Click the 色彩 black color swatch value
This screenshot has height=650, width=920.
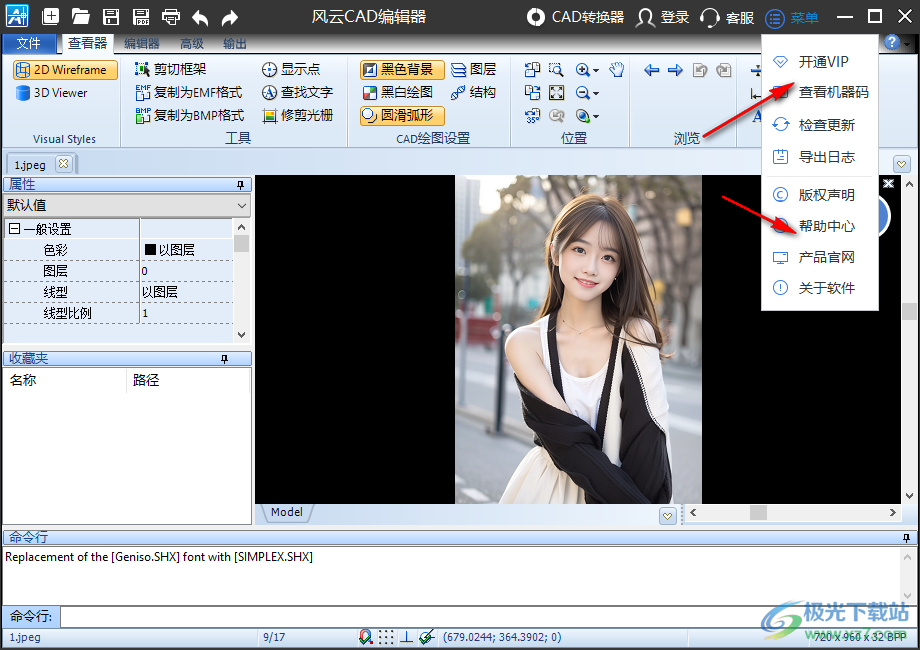[150, 249]
